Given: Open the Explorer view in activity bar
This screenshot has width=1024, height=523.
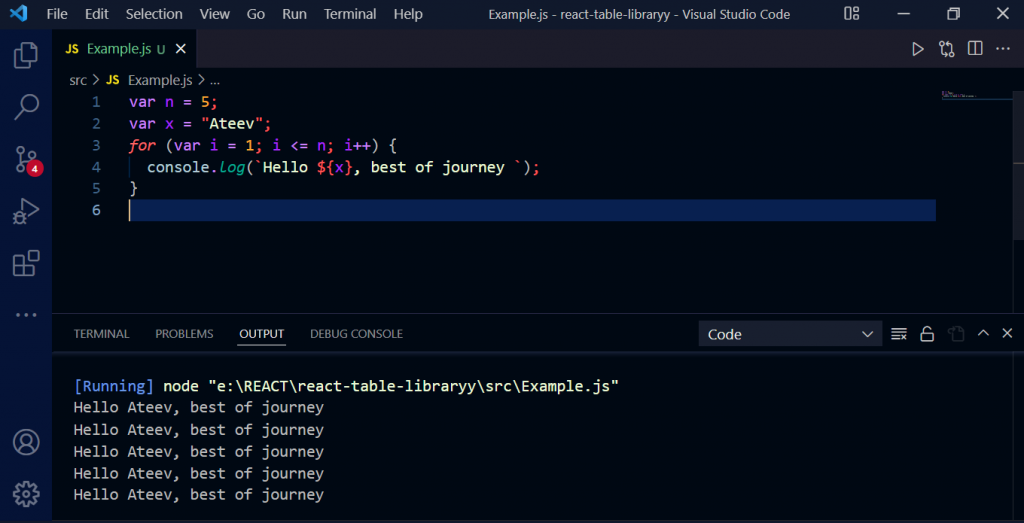Looking at the screenshot, I should (26, 56).
